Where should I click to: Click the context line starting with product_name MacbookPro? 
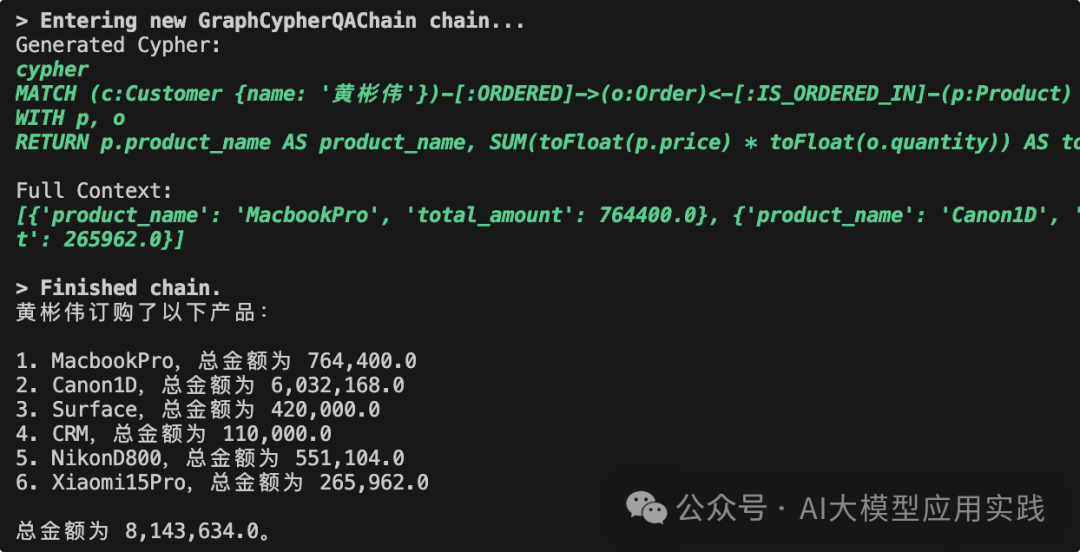pos(540,215)
